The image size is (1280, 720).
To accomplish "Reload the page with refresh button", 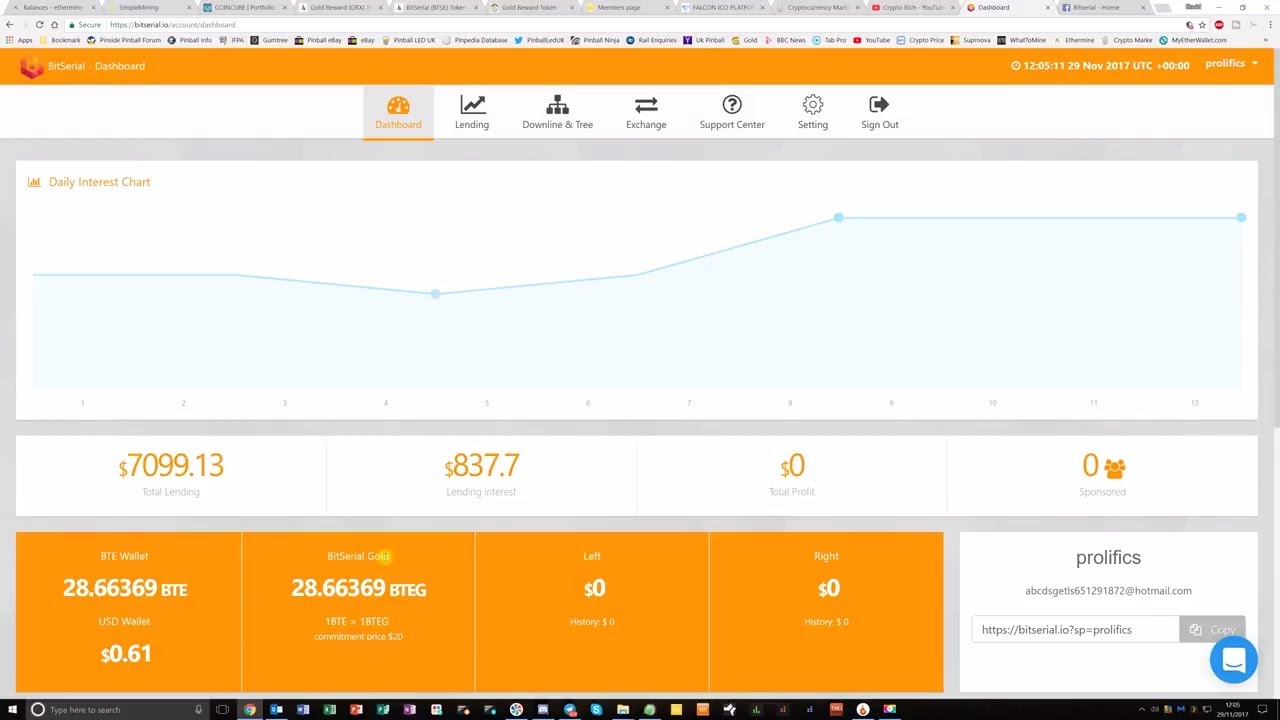I will pyautogui.click(x=39, y=24).
